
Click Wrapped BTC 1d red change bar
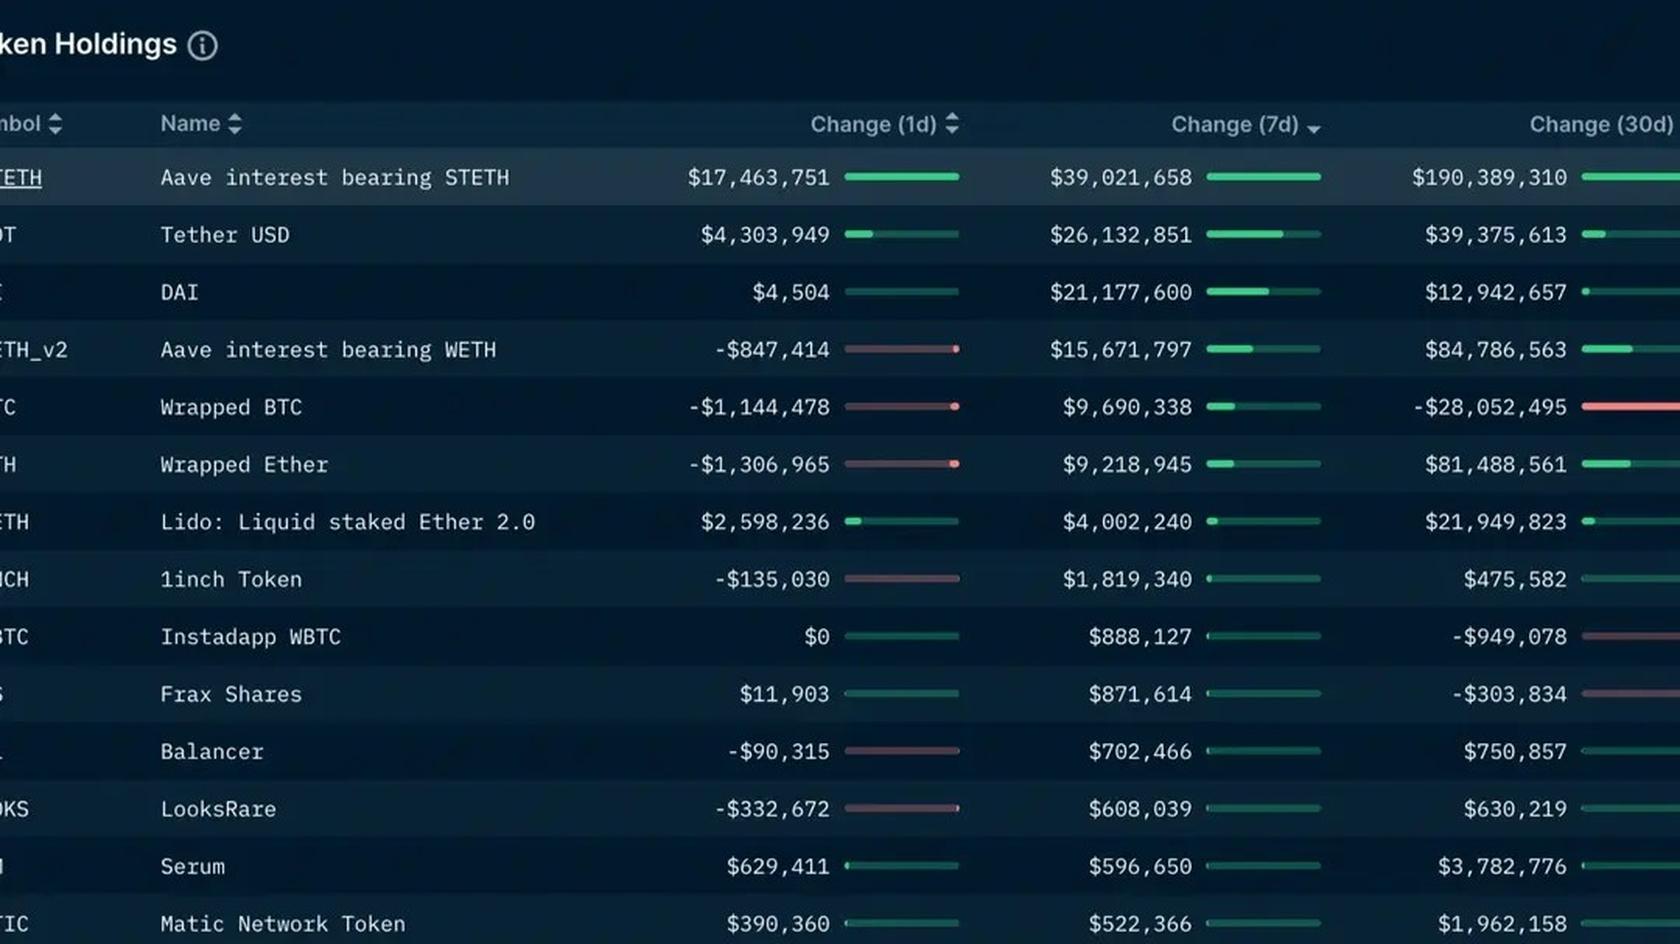click(x=902, y=407)
